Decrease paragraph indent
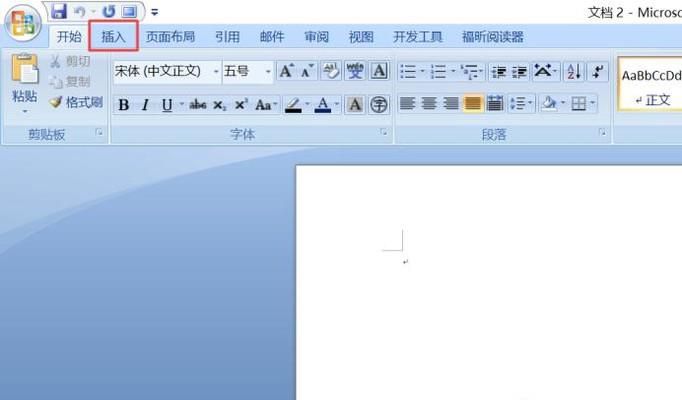 point(498,71)
